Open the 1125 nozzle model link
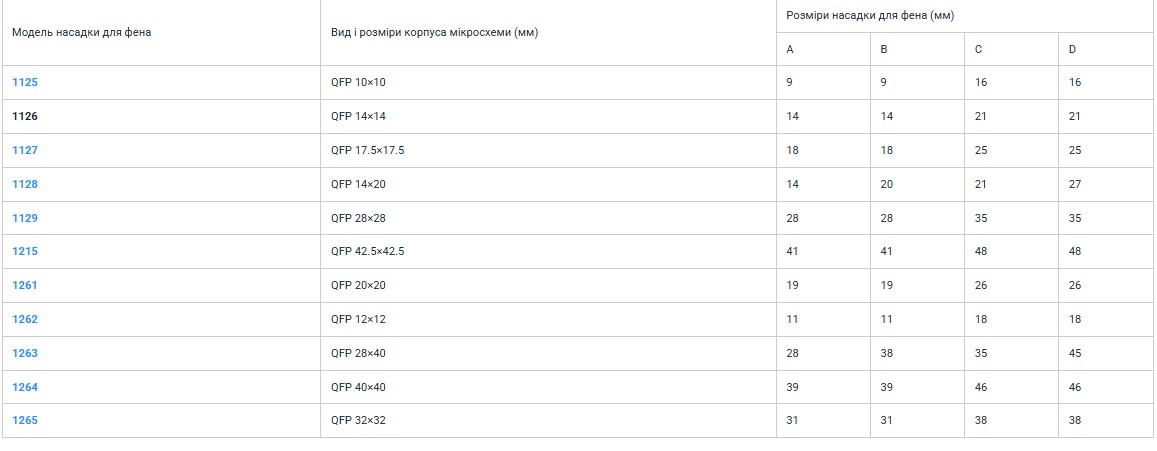This screenshot has width=1157, height=451. coord(24,83)
